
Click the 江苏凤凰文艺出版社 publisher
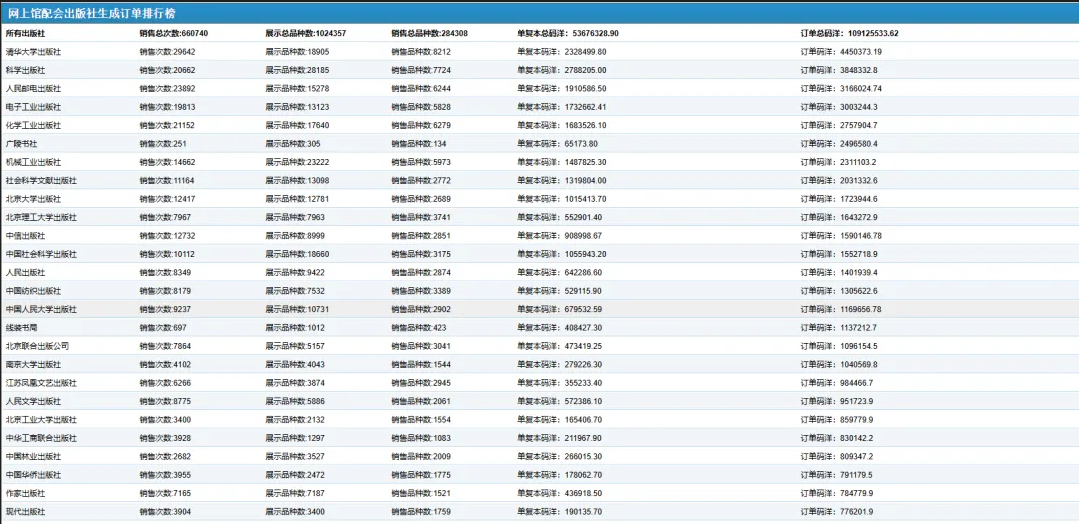[41, 383]
